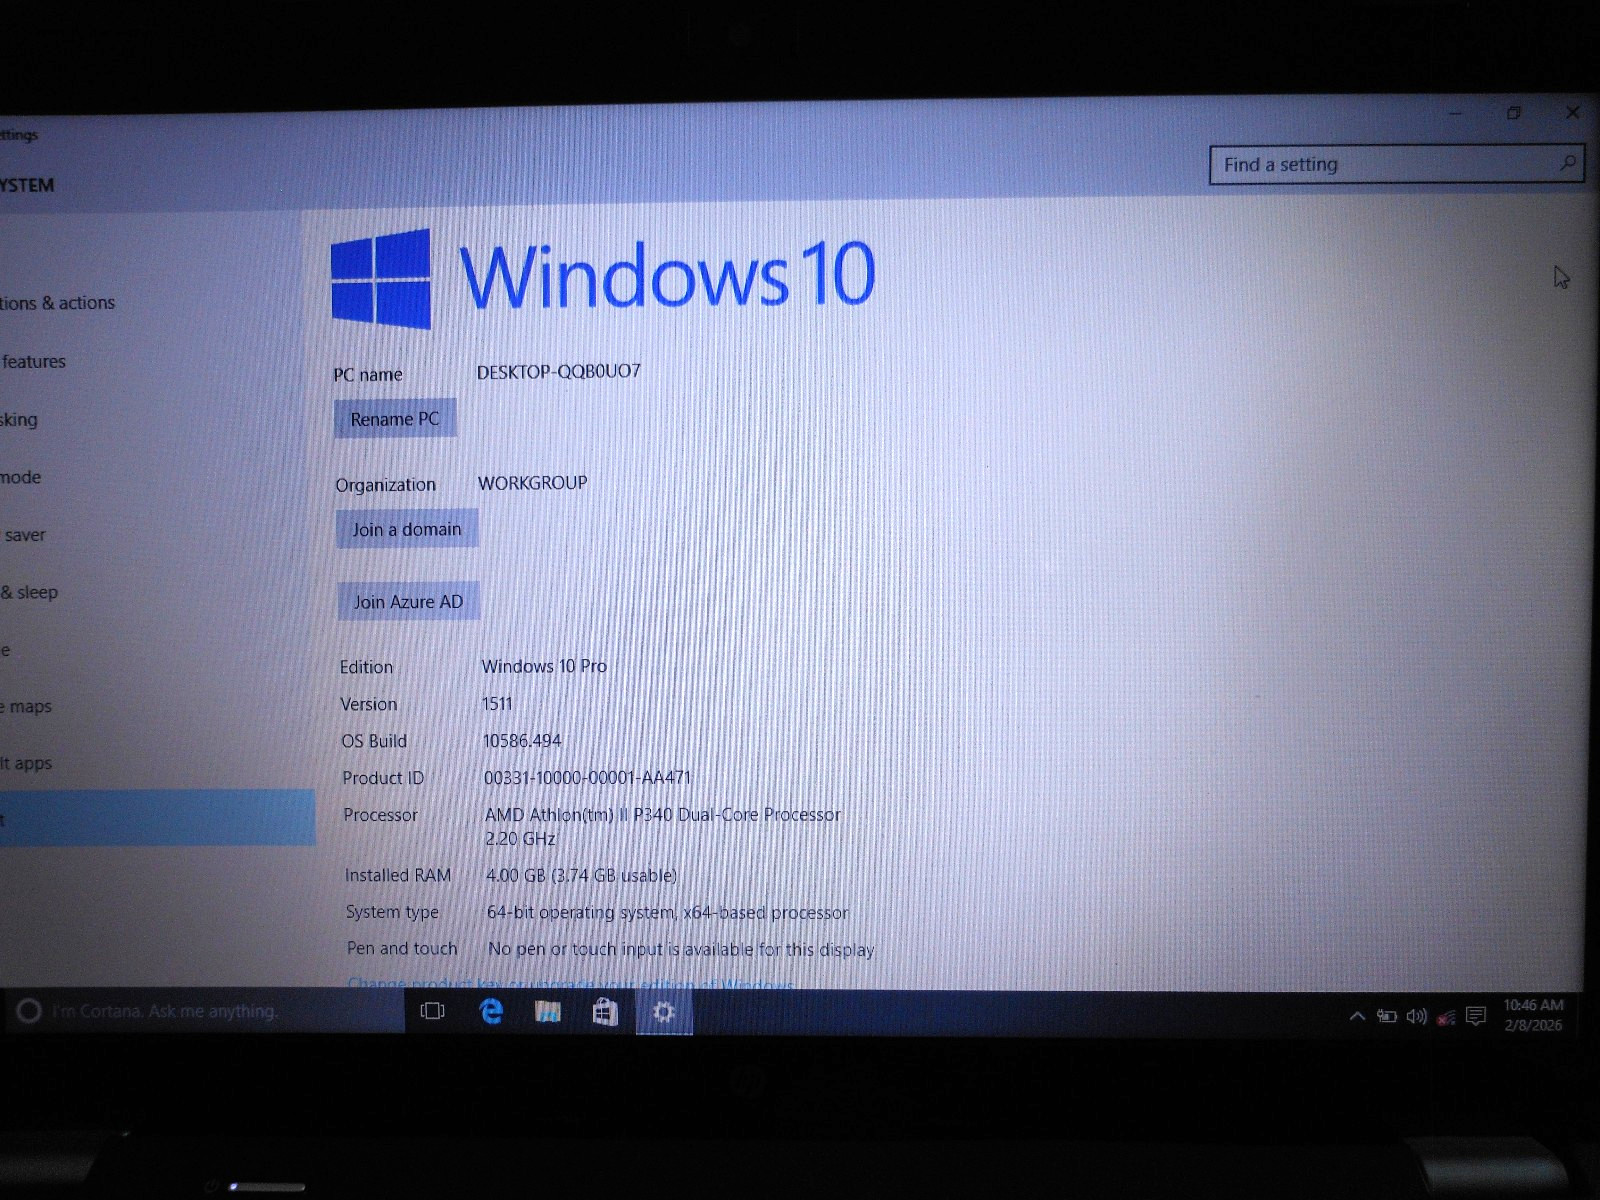
Task: Open the battery status tray icon
Action: pyautogui.click(x=1386, y=1016)
